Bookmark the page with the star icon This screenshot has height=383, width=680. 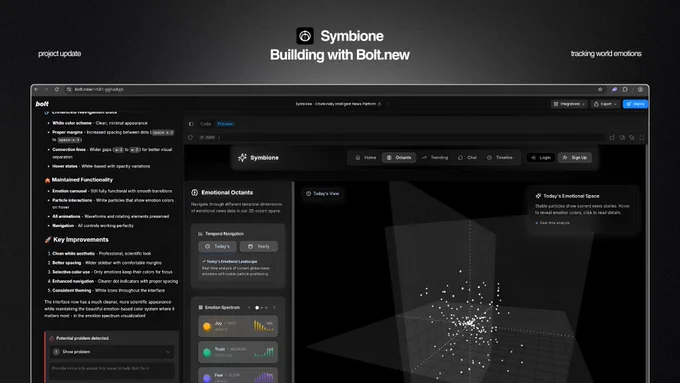click(x=600, y=89)
